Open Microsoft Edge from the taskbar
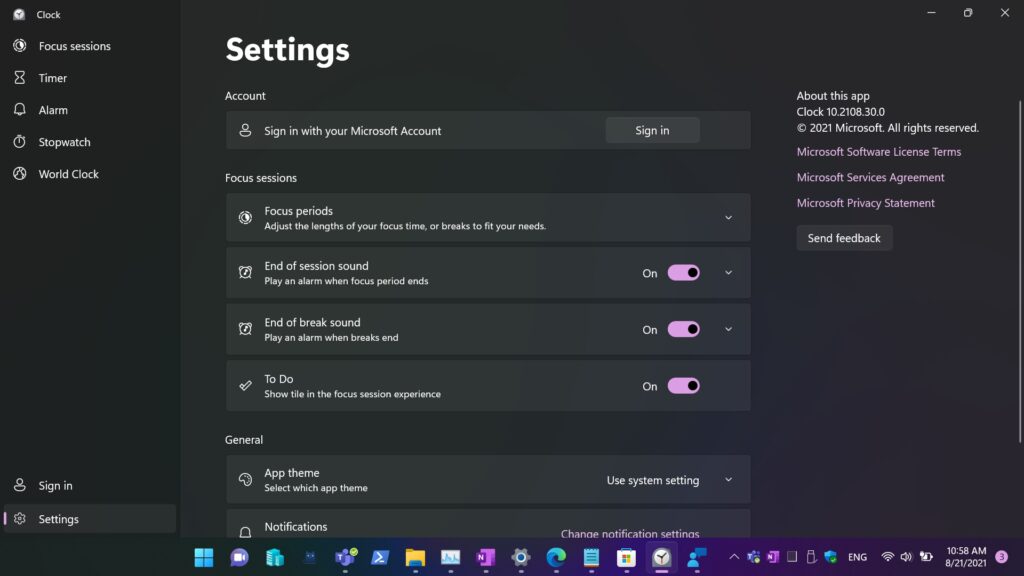 coord(556,557)
